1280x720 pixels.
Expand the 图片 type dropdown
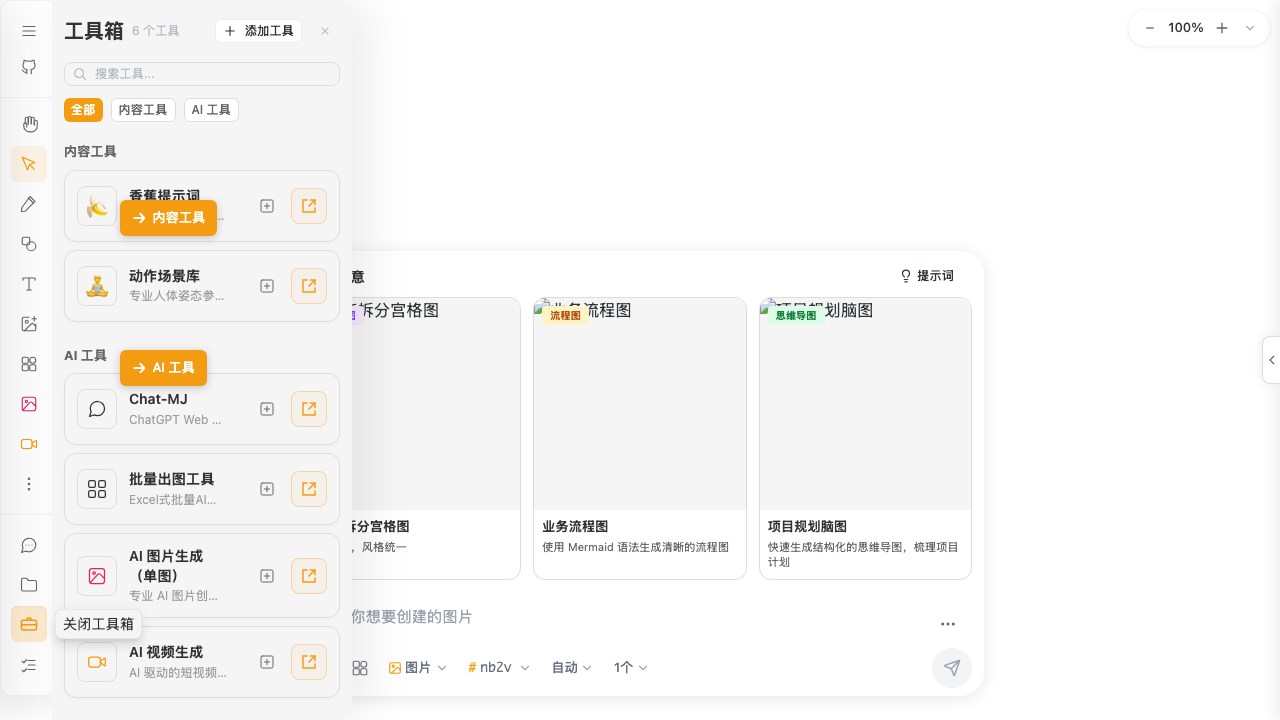click(x=417, y=668)
